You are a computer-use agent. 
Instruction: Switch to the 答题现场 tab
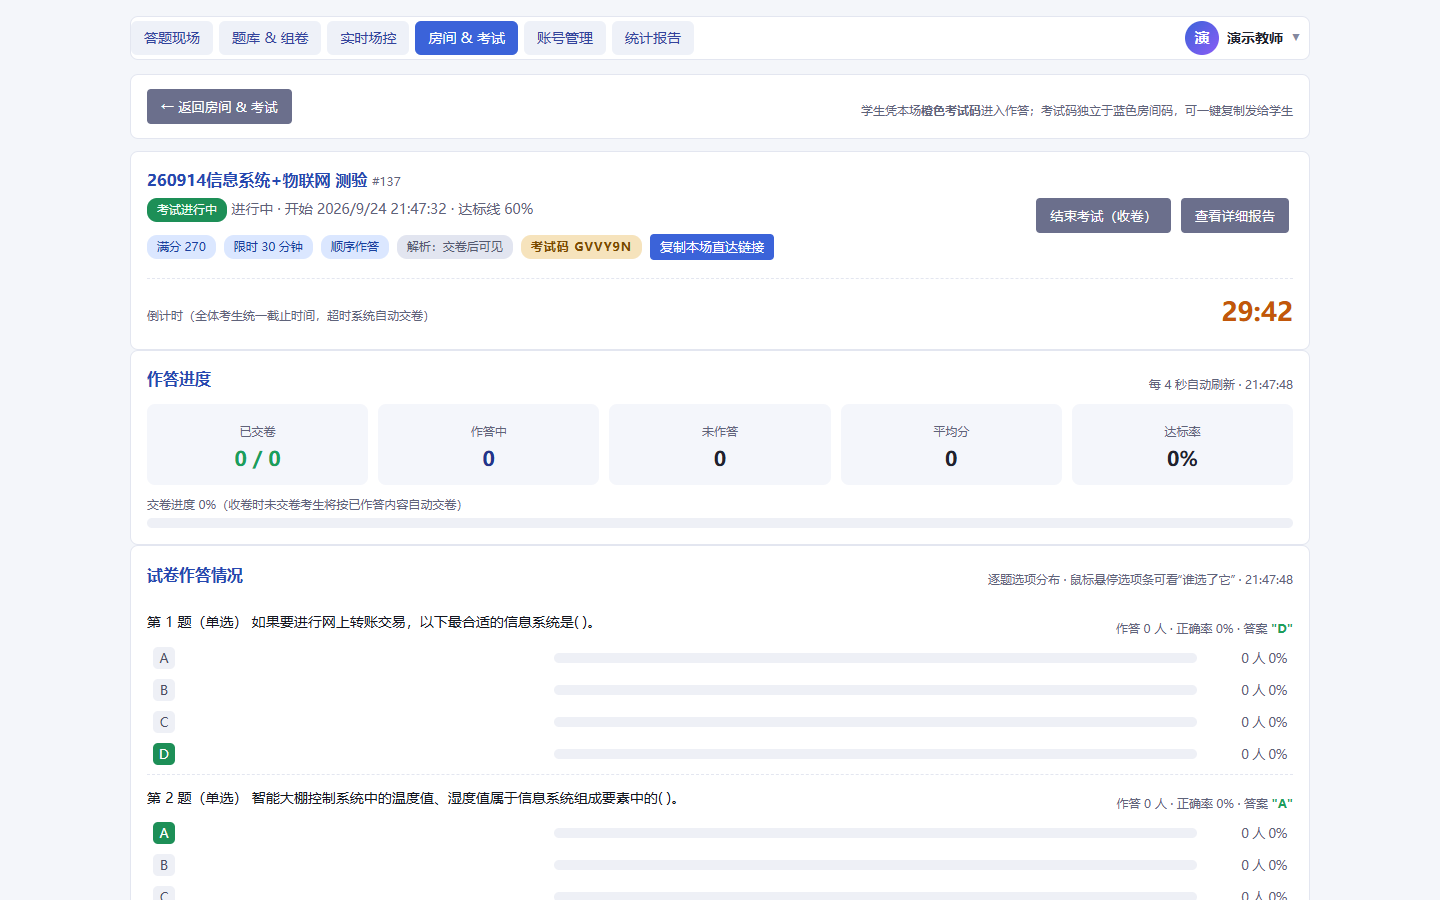172,38
